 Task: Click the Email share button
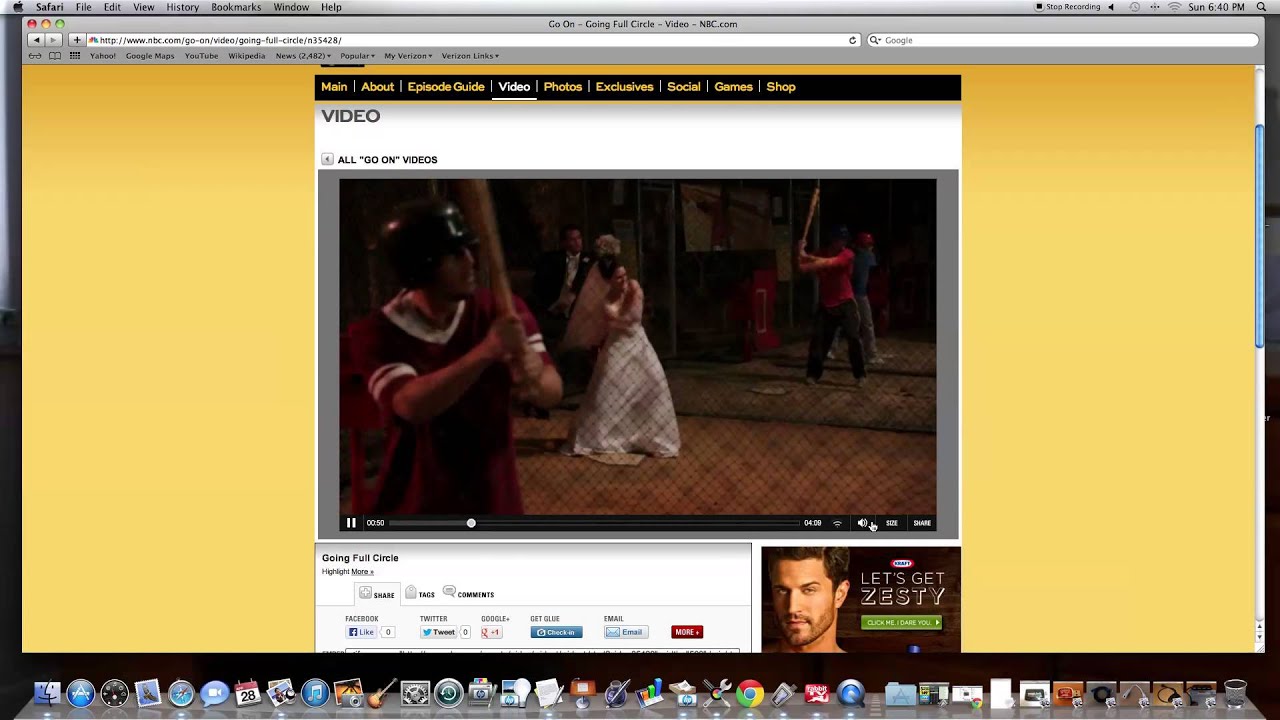click(626, 632)
